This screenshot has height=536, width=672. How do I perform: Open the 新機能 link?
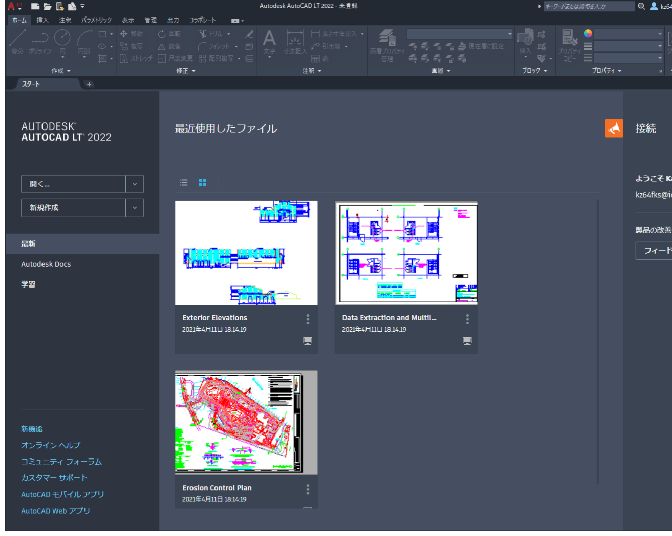coord(32,429)
